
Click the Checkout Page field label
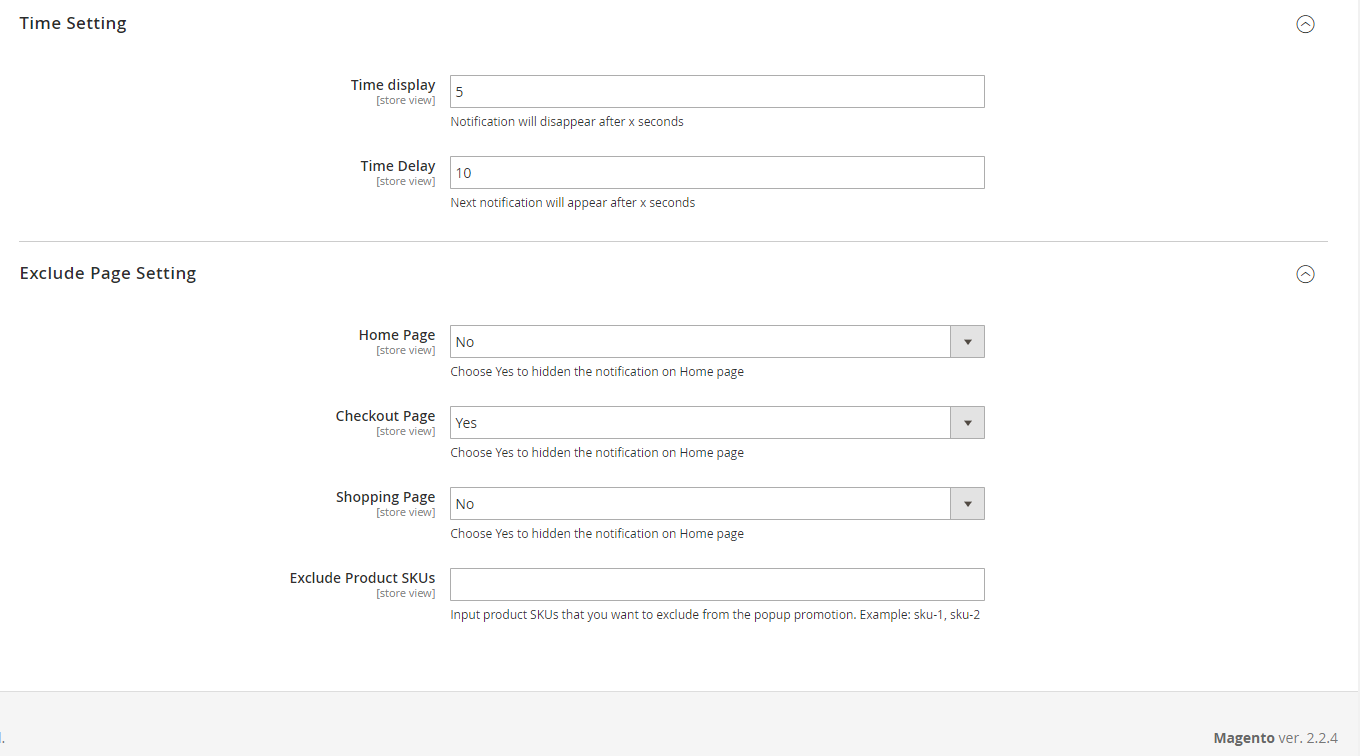coord(385,416)
